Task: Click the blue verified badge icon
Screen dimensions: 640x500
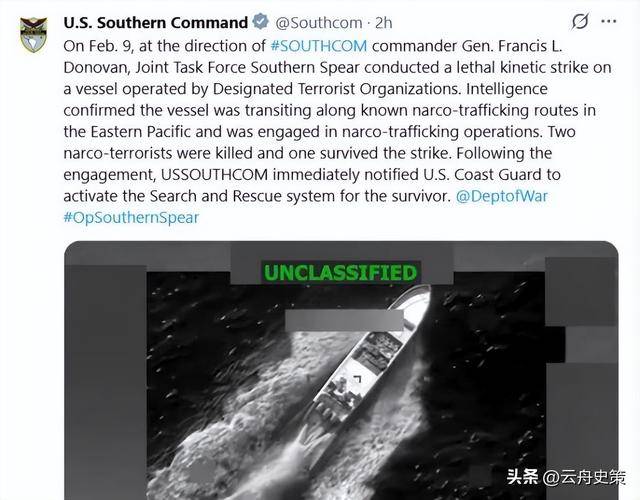Action: [x=260, y=22]
